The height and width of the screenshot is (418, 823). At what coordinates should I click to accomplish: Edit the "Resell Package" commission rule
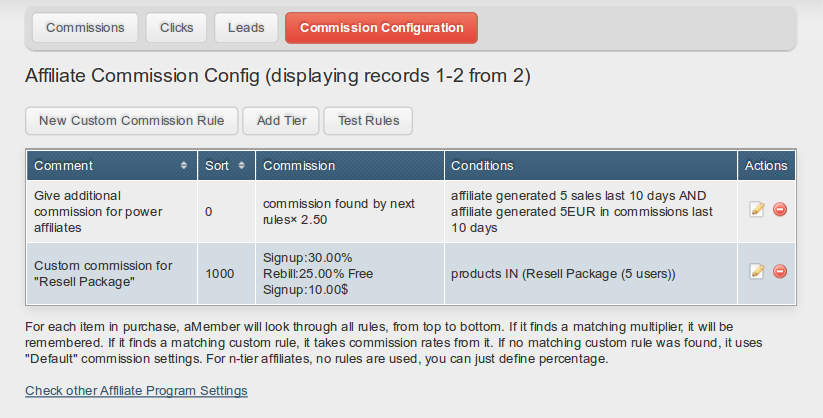tap(757, 272)
